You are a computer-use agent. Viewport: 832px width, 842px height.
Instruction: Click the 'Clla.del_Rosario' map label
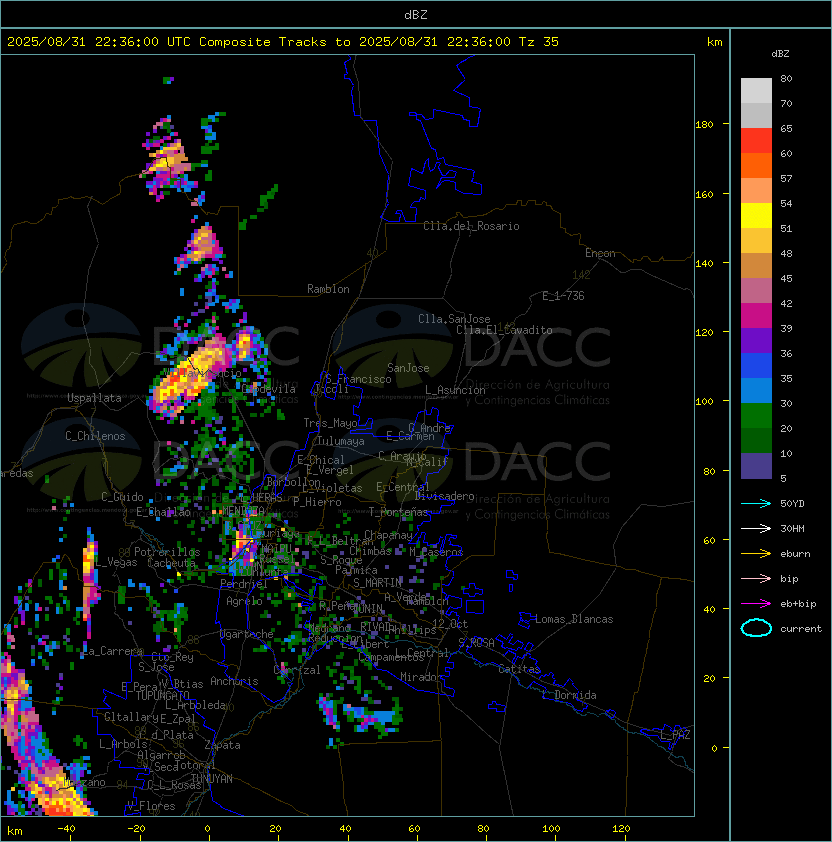tap(471, 226)
